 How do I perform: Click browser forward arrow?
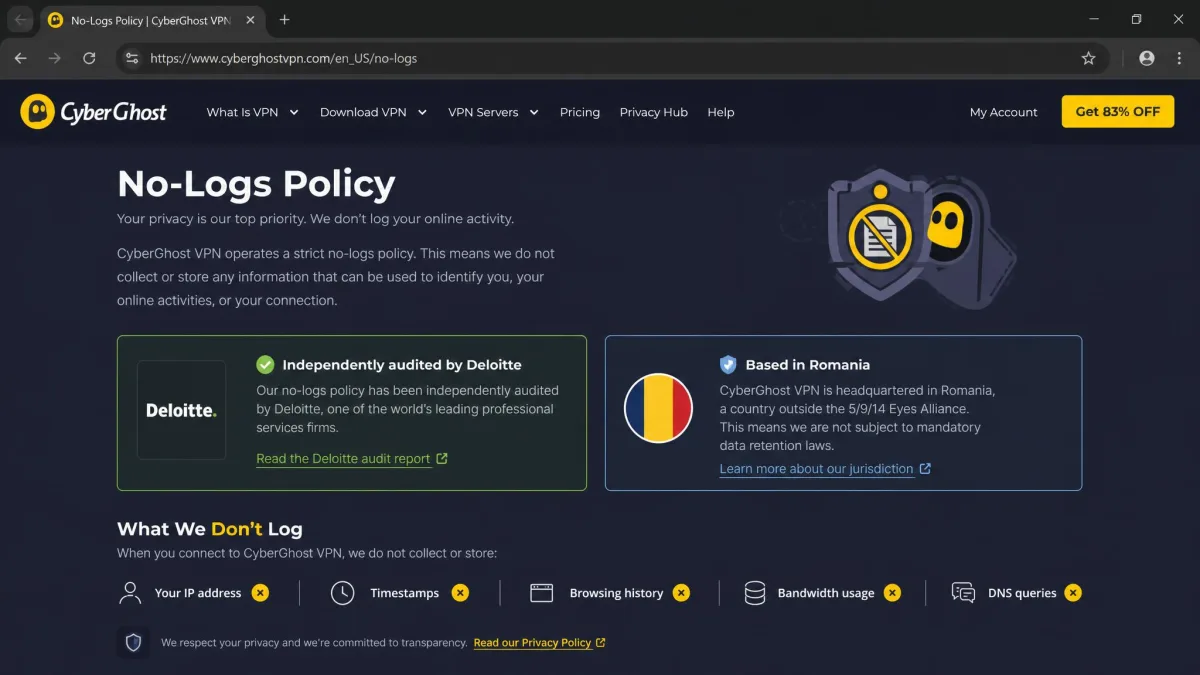point(55,58)
